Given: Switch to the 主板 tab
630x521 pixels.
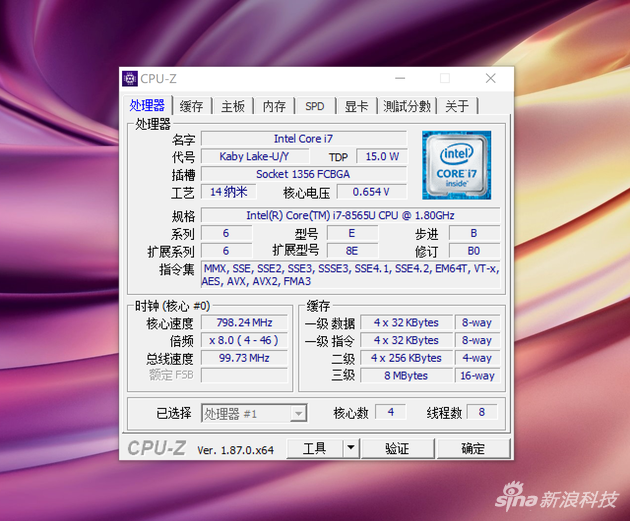Looking at the screenshot, I should 233,106.
